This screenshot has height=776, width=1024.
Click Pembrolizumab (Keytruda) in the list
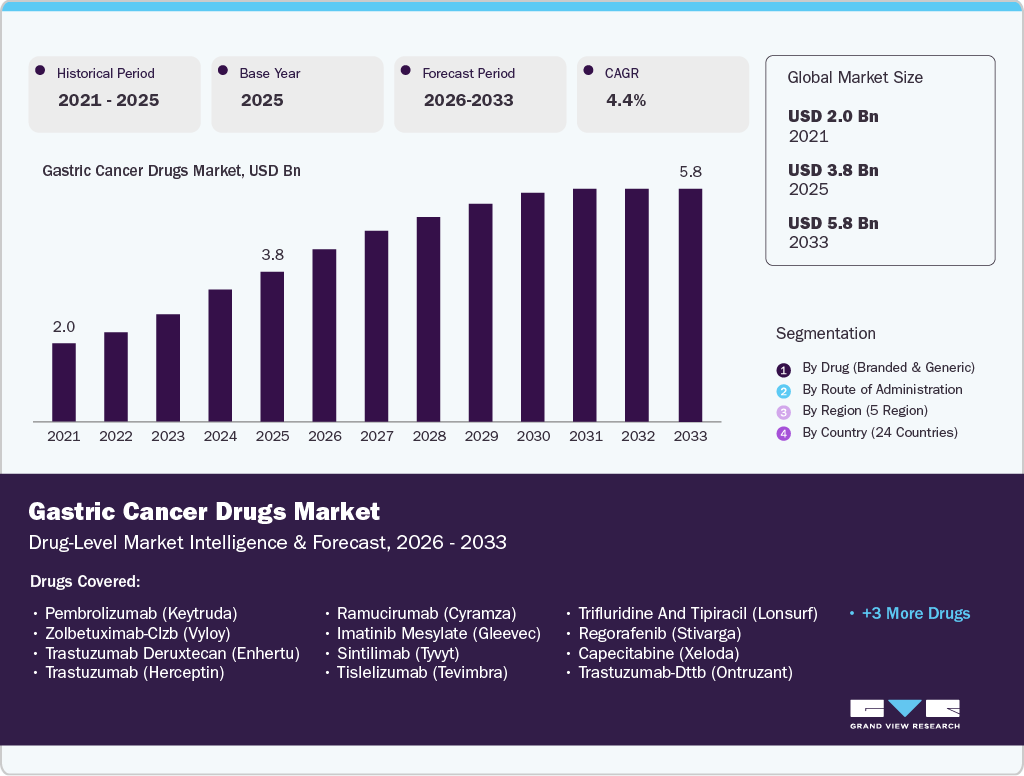pos(141,613)
